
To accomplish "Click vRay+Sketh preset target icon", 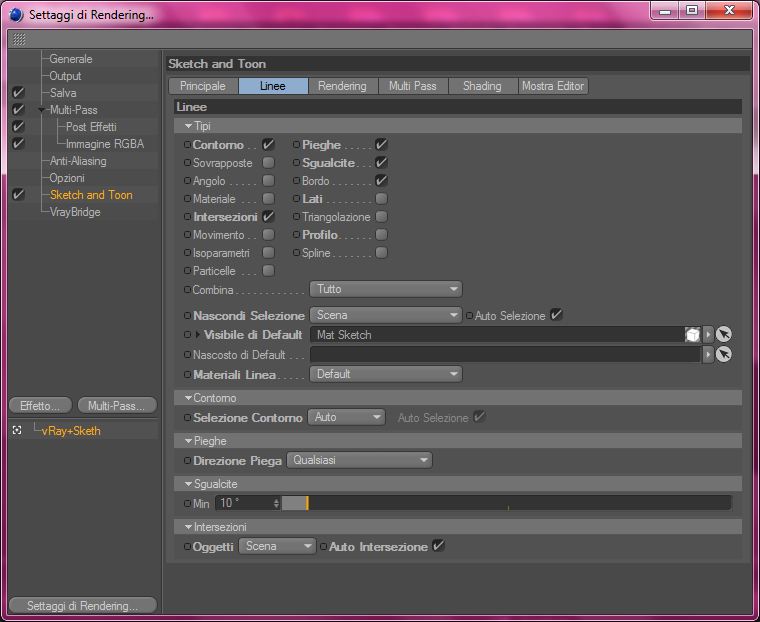I will tap(17, 431).
